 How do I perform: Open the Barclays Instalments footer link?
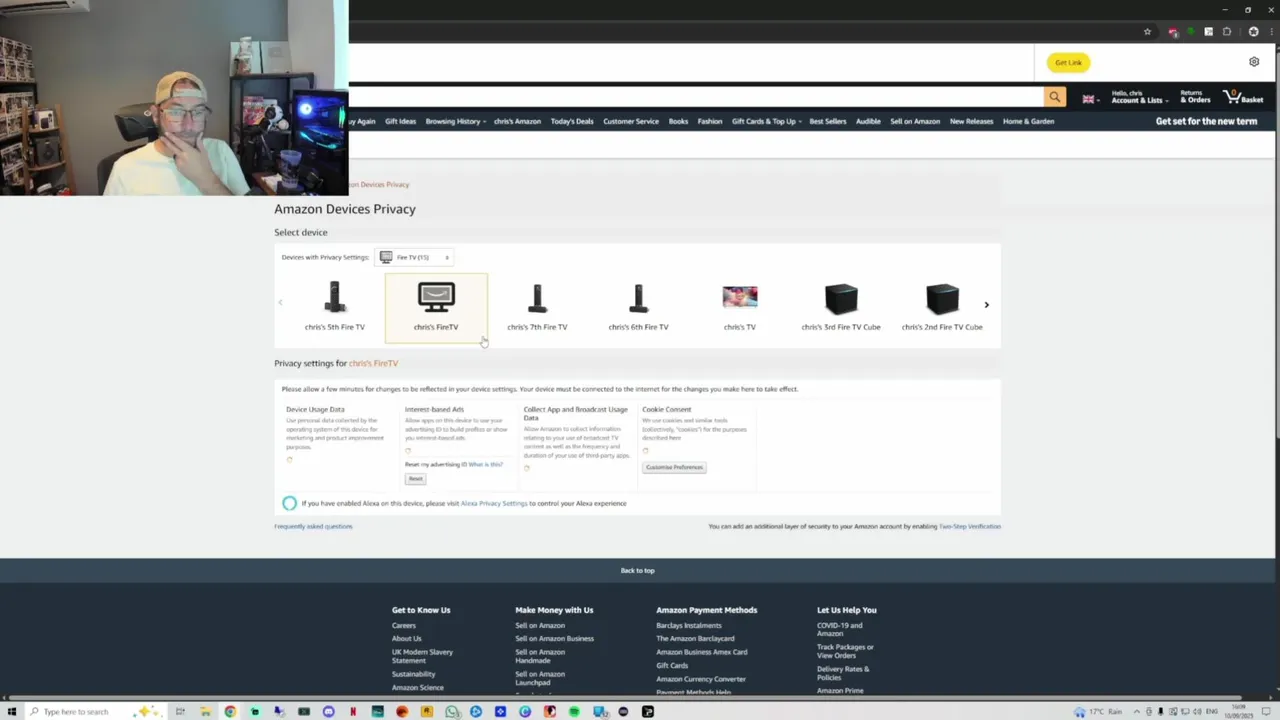(689, 626)
